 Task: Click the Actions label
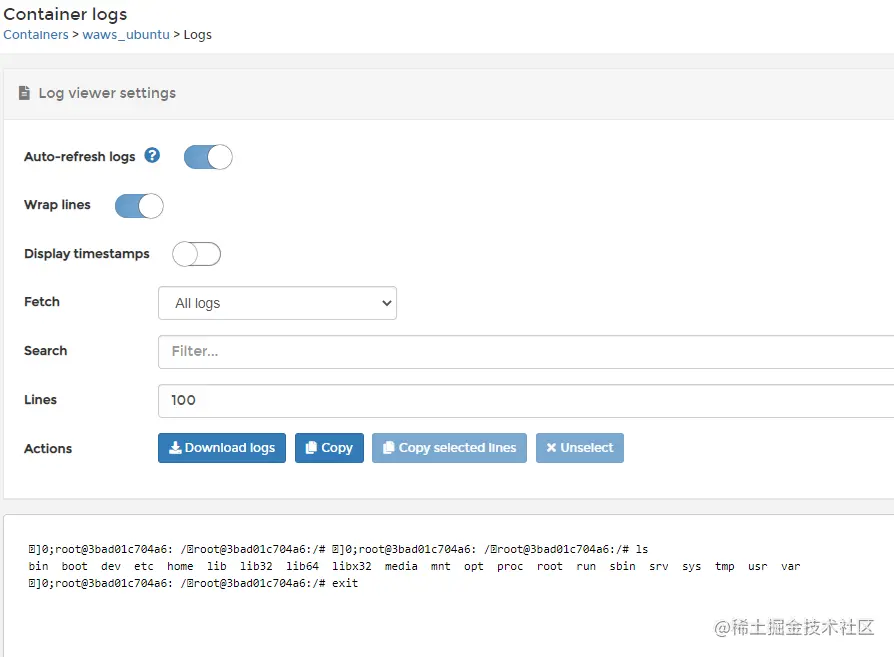coord(48,449)
